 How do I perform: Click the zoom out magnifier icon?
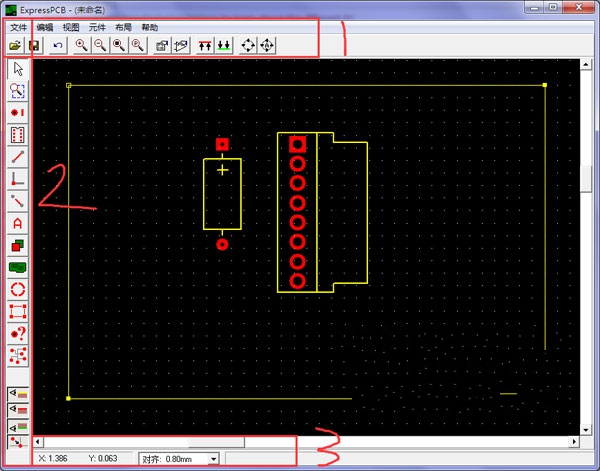pyautogui.click(x=100, y=46)
